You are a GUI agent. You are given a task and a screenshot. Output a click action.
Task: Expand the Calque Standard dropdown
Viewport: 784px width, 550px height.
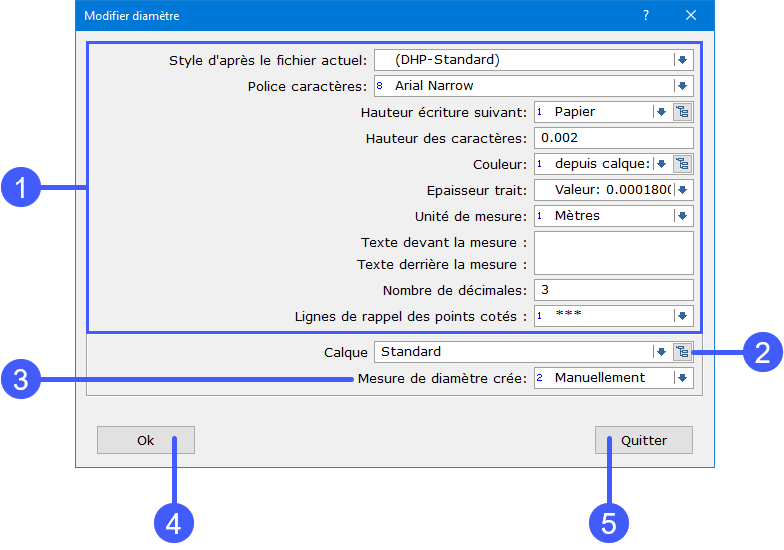(660, 352)
